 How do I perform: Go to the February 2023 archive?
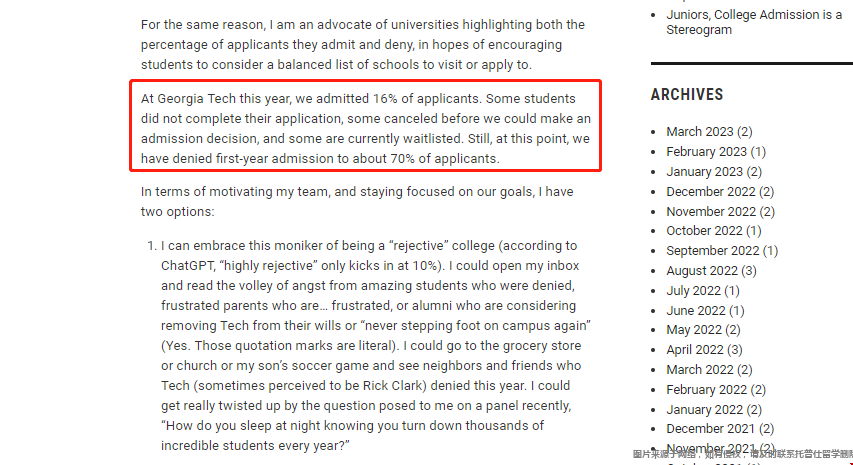pos(706,152)
